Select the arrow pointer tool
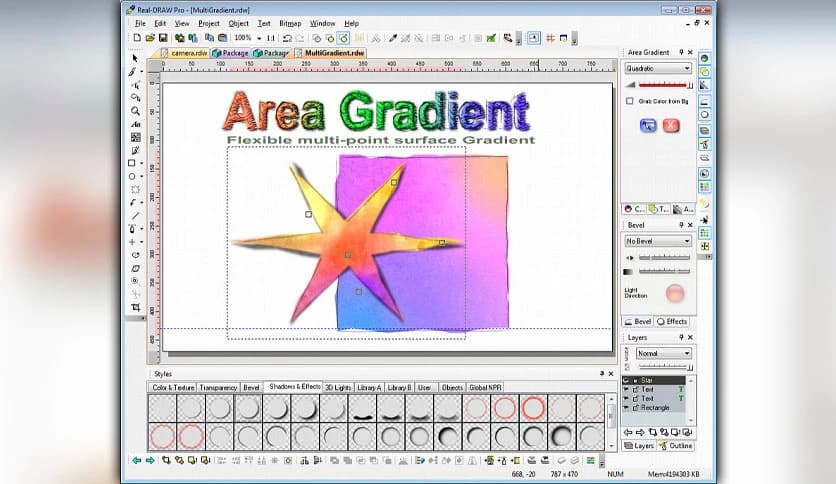This screenshot has height=484, width=836. (135, 58)
